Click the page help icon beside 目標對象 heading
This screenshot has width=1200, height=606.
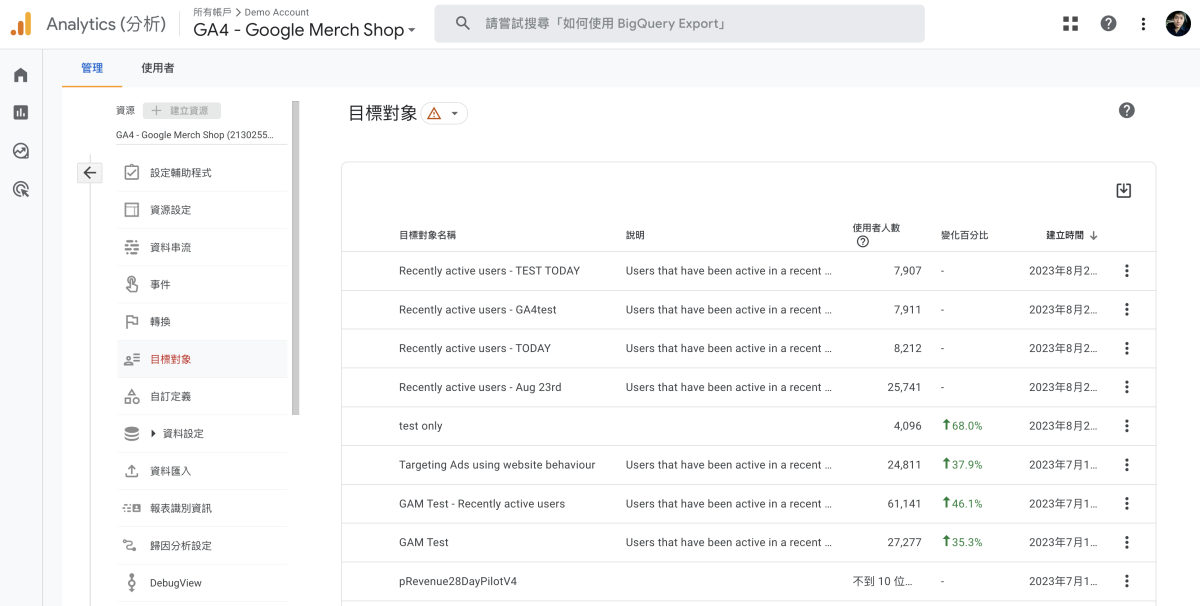click(x=1127, y=111)
